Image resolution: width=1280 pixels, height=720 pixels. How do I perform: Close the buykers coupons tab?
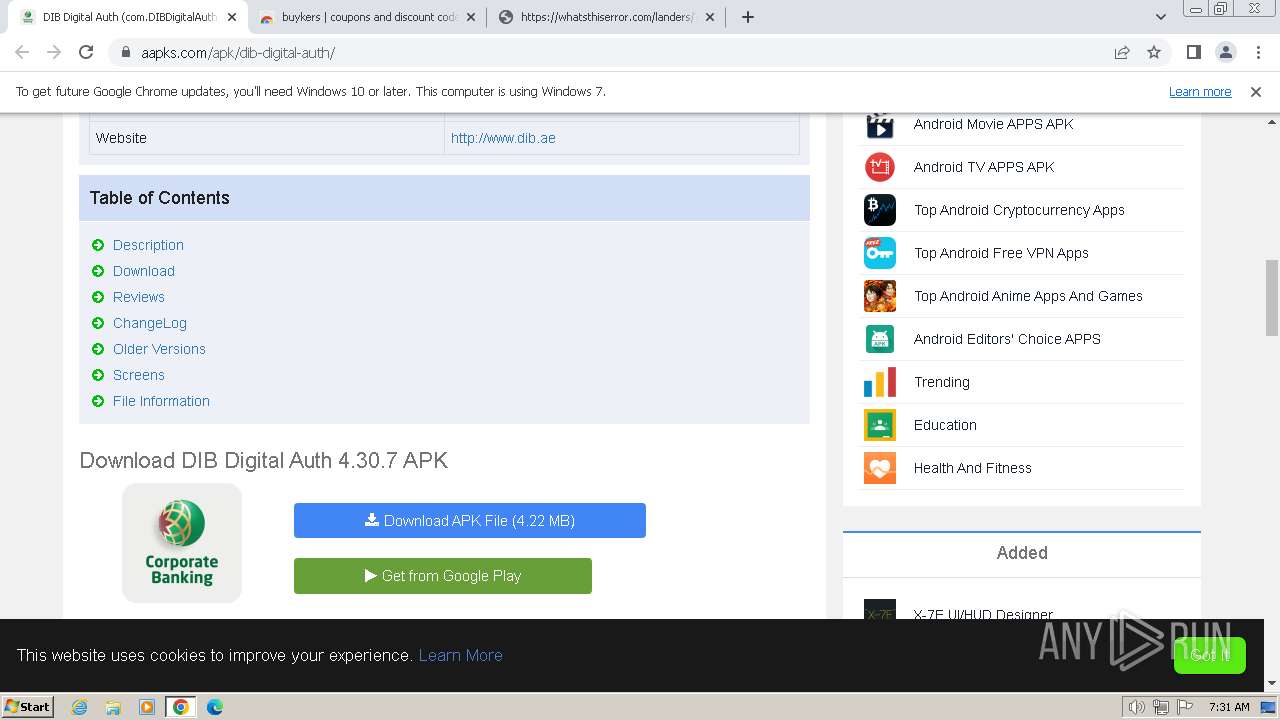coord(470,17)
